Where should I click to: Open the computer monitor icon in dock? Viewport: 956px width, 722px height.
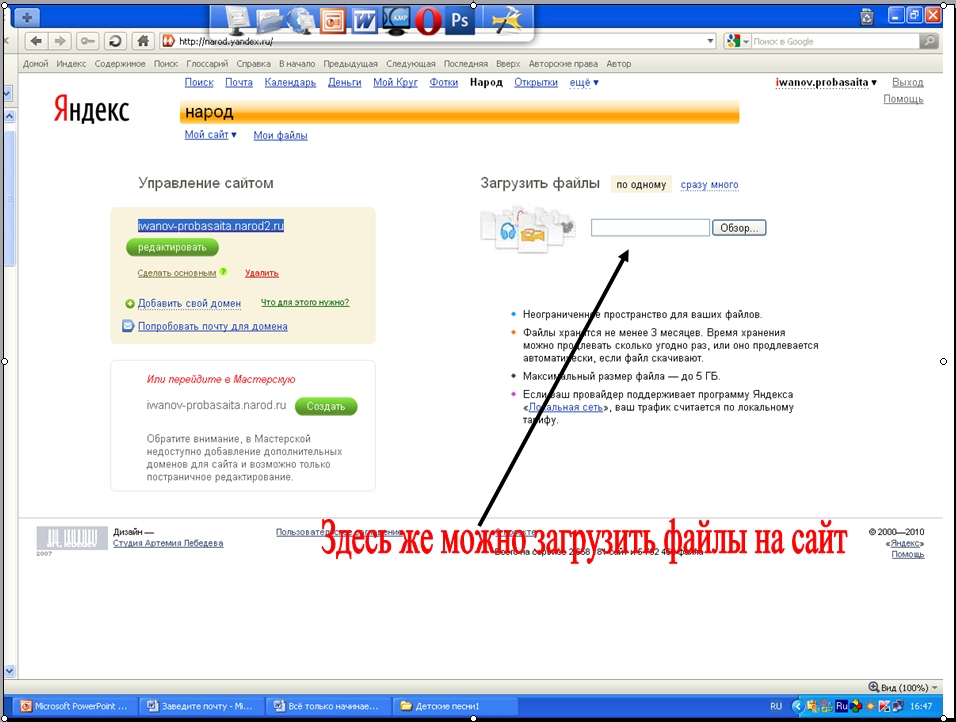click(239, 21)
